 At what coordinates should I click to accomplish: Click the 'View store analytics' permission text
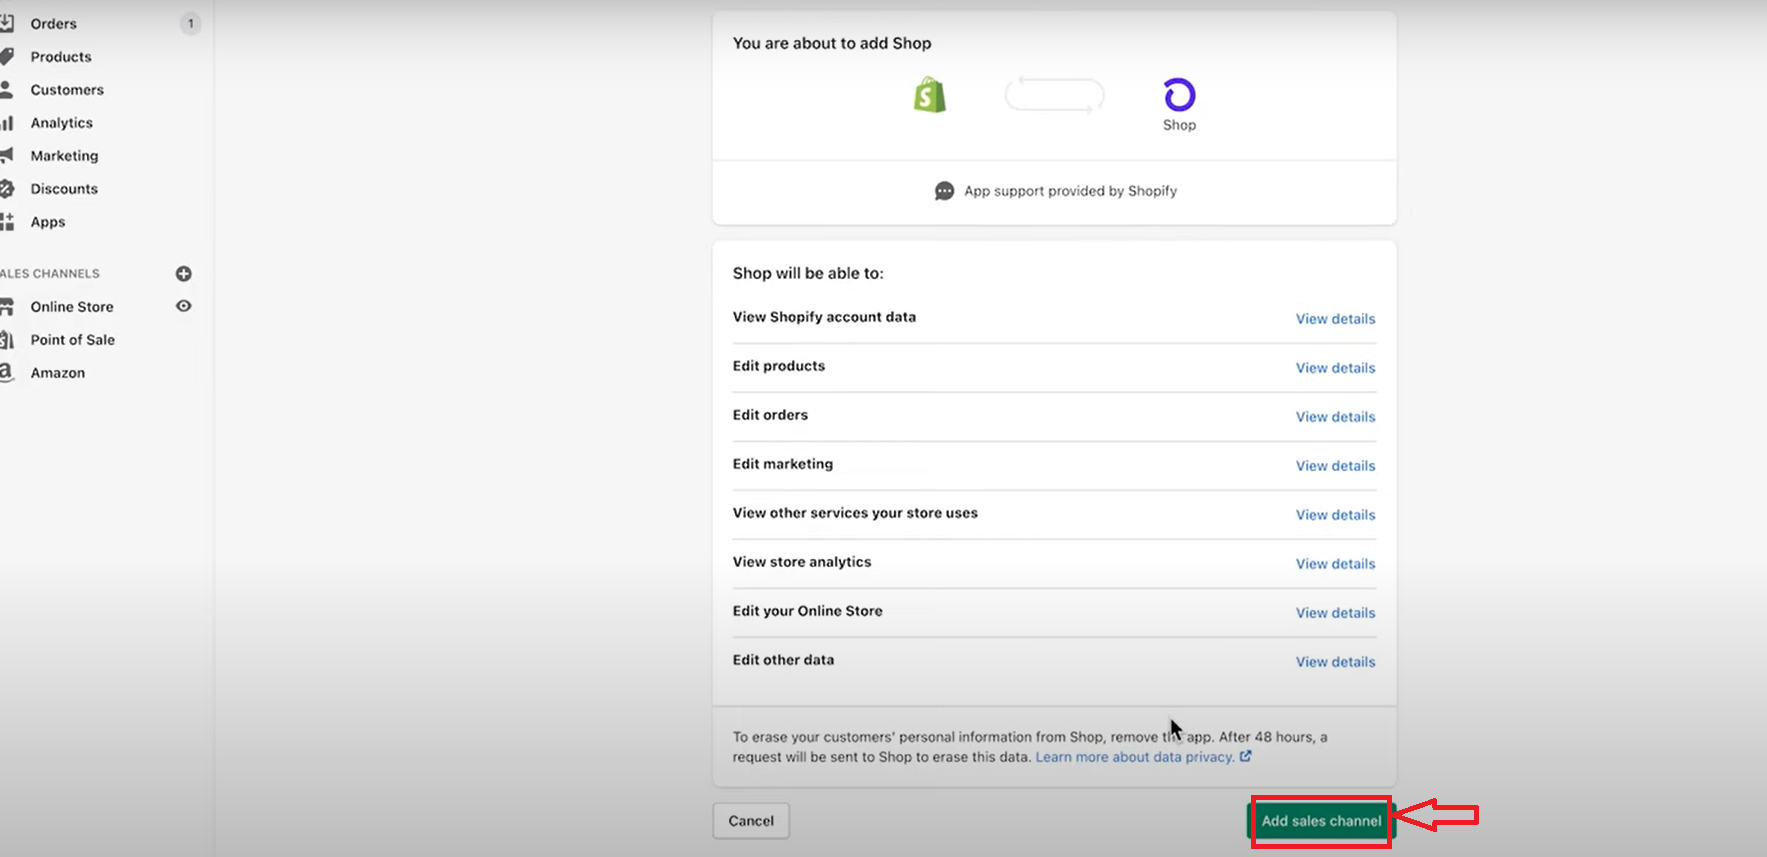[802, 562]
